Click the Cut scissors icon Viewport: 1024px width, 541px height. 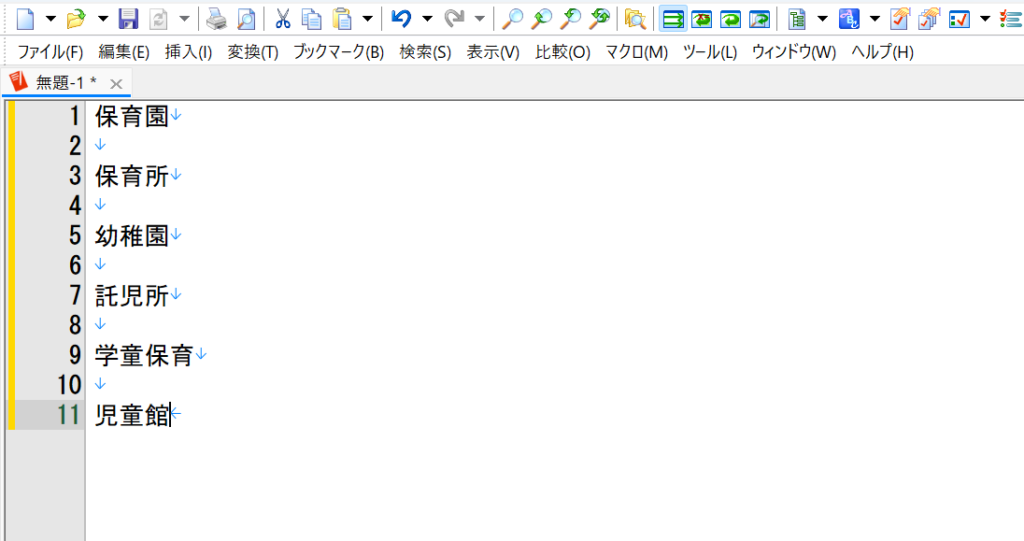click(x=283, y=18)
